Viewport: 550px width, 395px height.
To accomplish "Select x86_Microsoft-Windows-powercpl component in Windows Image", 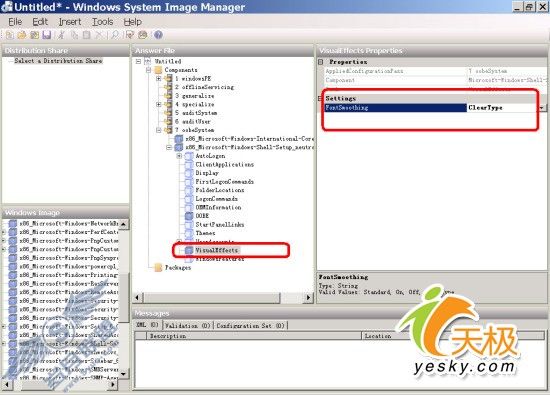I will pyautogui.click(x=68, y=266).
